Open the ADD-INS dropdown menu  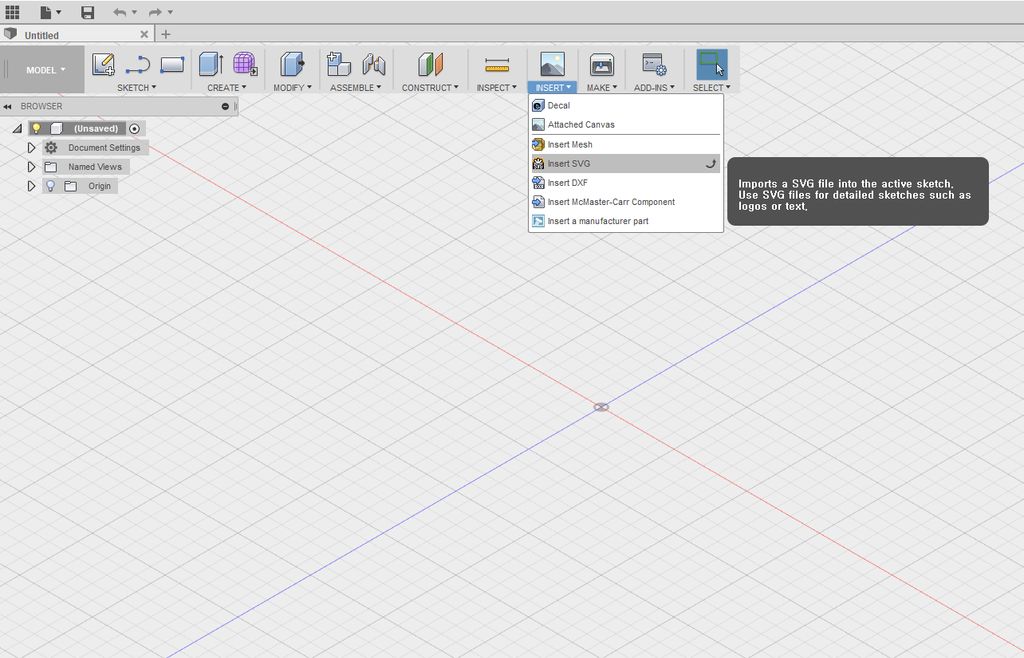(x=654, y=87)
